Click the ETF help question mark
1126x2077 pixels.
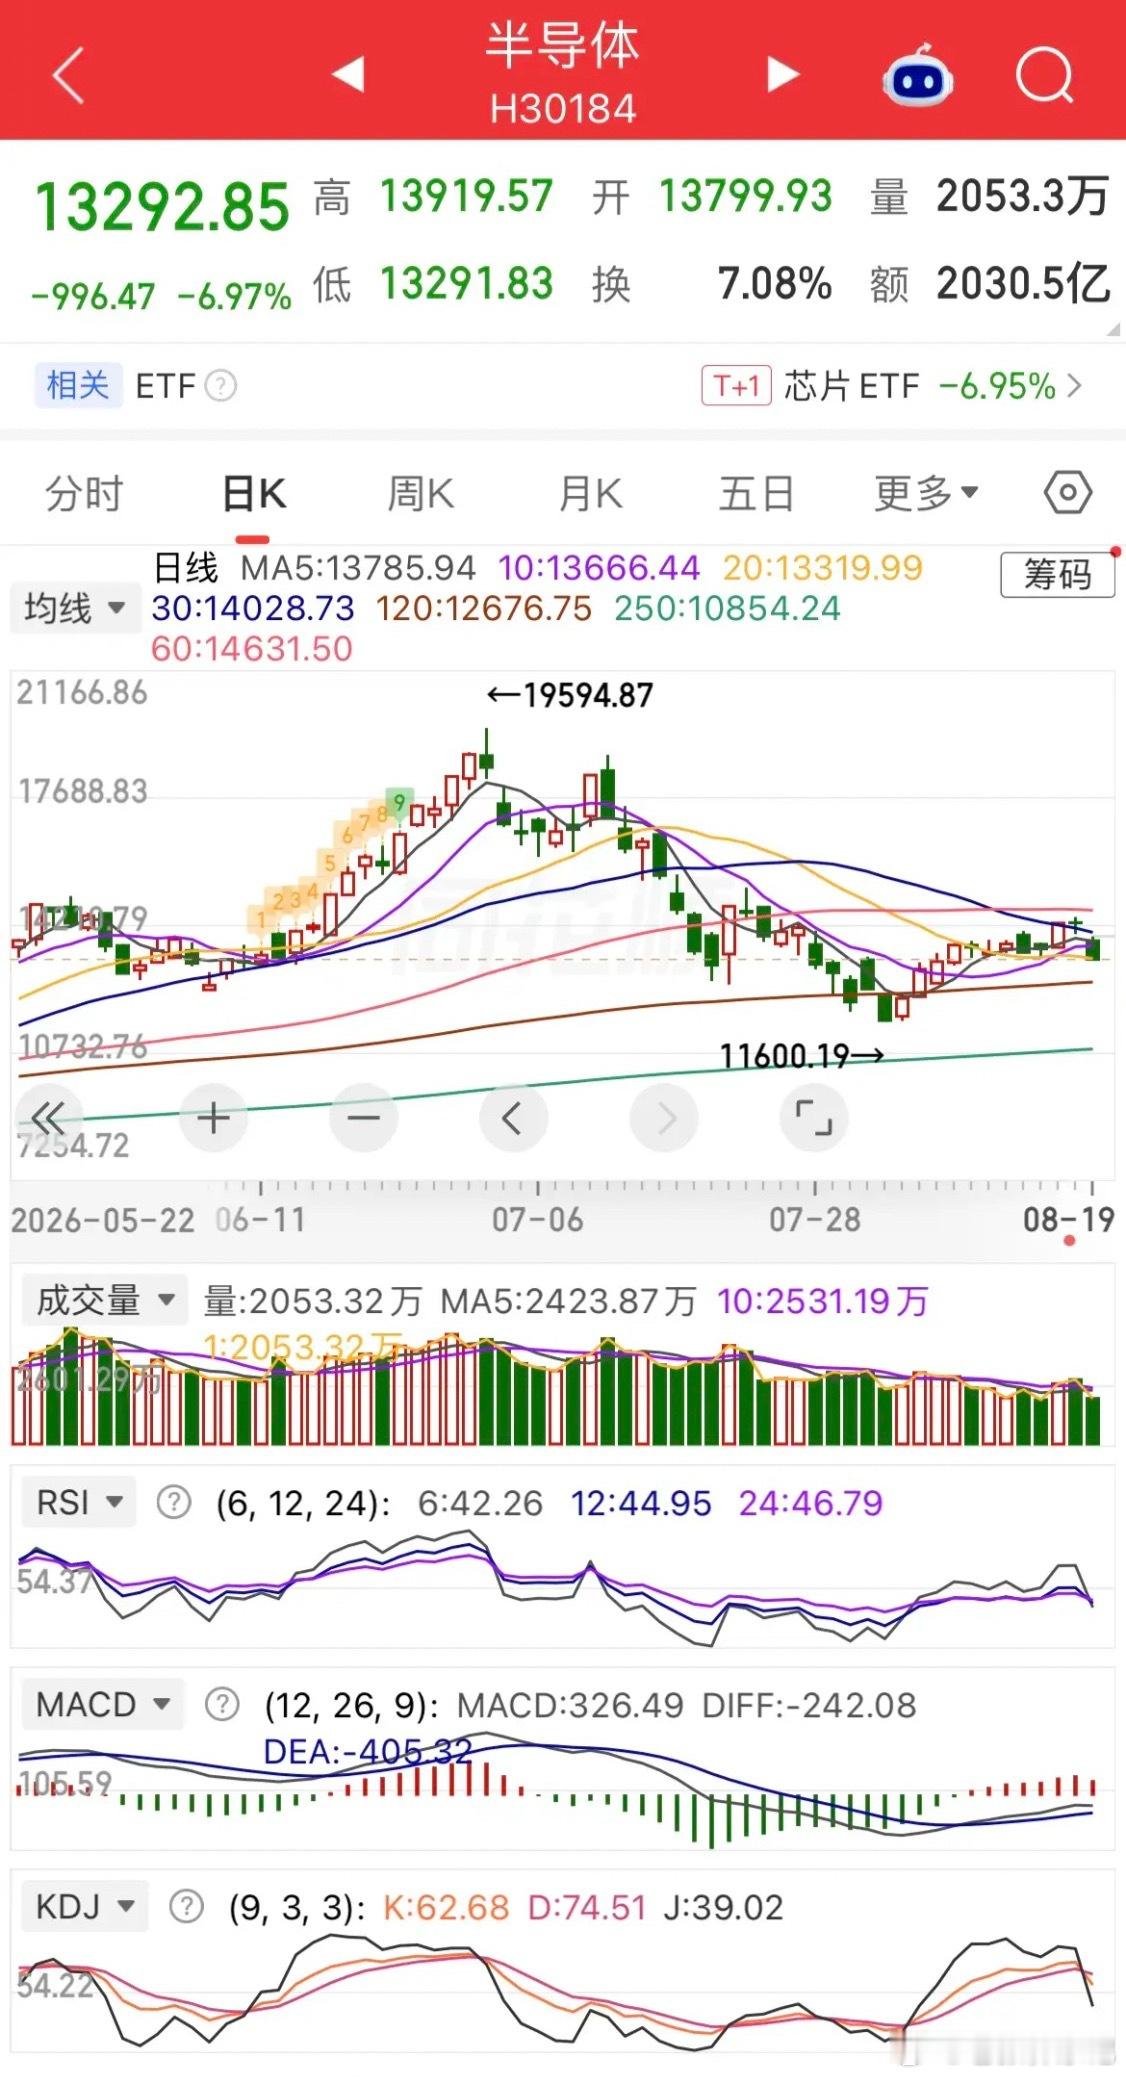click(221, 386)
